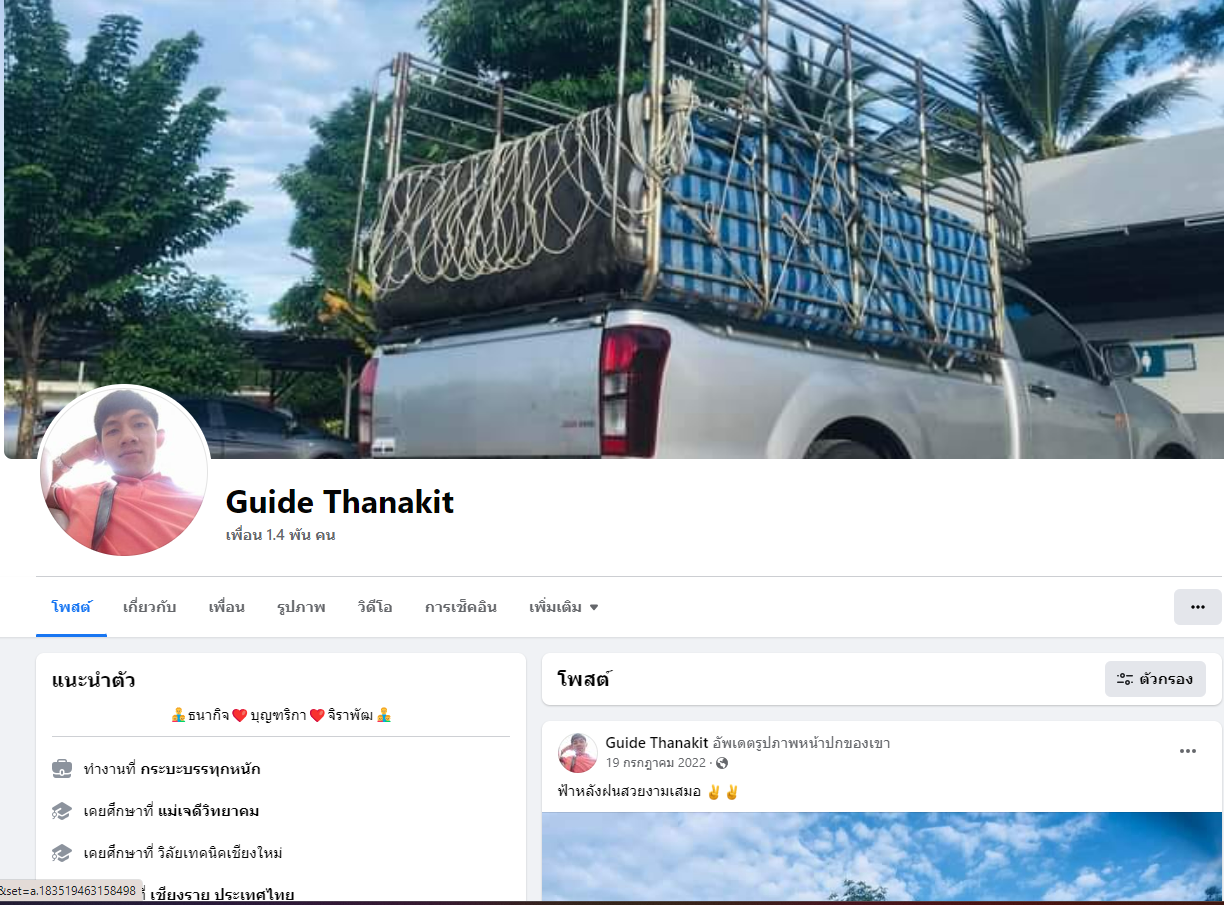1224x905 pixels.
Task: Select the วิดีโอ tab
Action: coord(375,607)
